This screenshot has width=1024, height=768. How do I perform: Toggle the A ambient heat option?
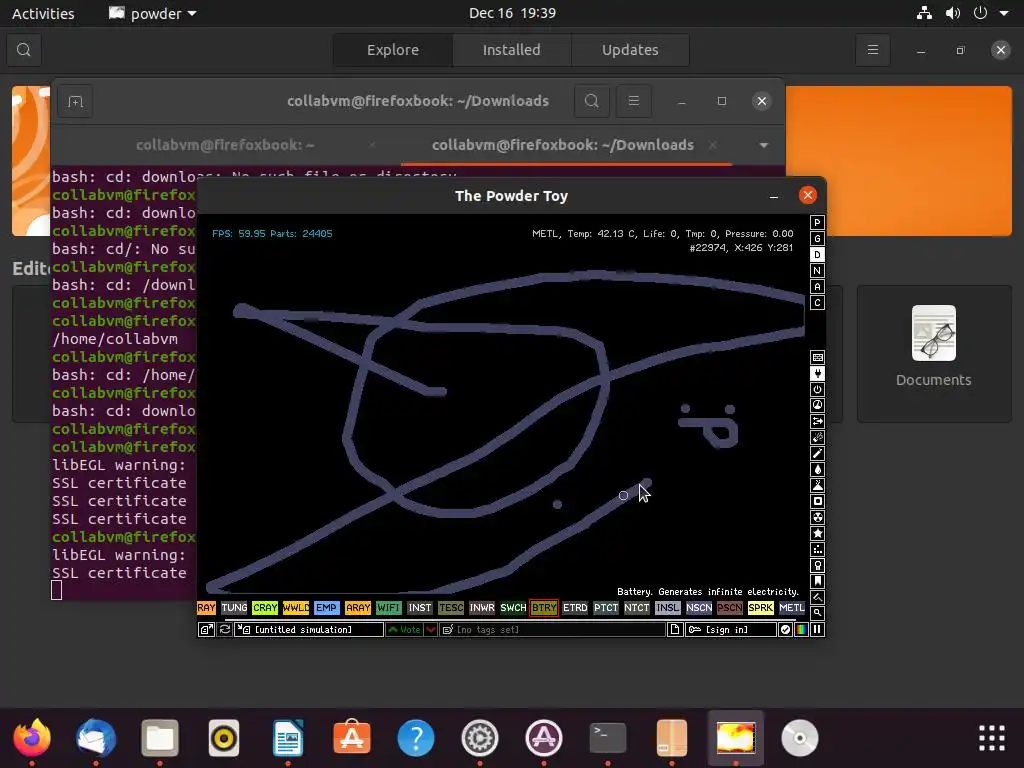pyautogui.click(x=817, y=287)
